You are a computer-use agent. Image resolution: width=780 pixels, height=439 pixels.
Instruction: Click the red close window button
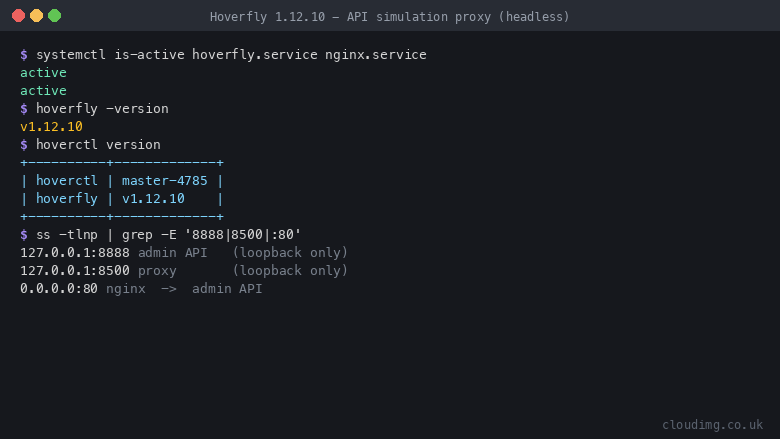coord(18,16)
